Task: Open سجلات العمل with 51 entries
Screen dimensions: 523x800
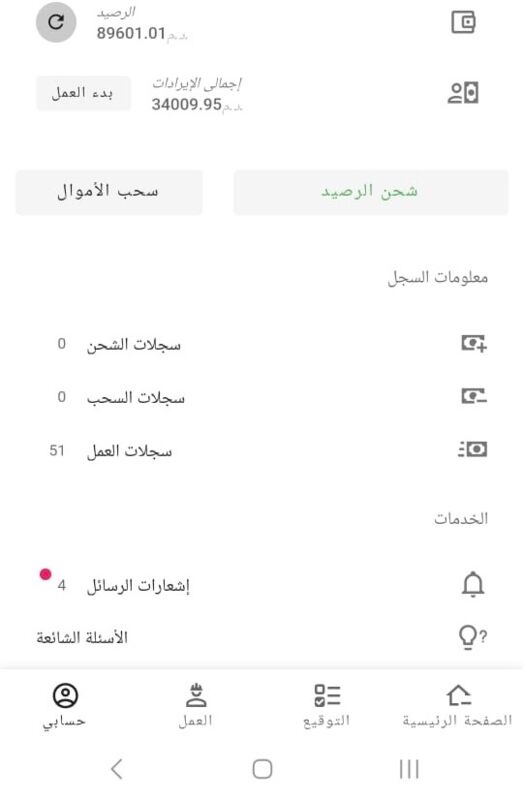Action: click(261, 451)
